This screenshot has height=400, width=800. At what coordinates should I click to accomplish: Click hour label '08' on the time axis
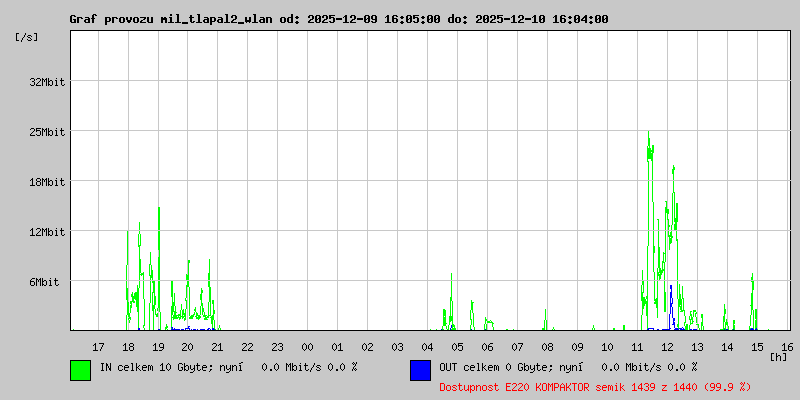click(x=547, y=347)
